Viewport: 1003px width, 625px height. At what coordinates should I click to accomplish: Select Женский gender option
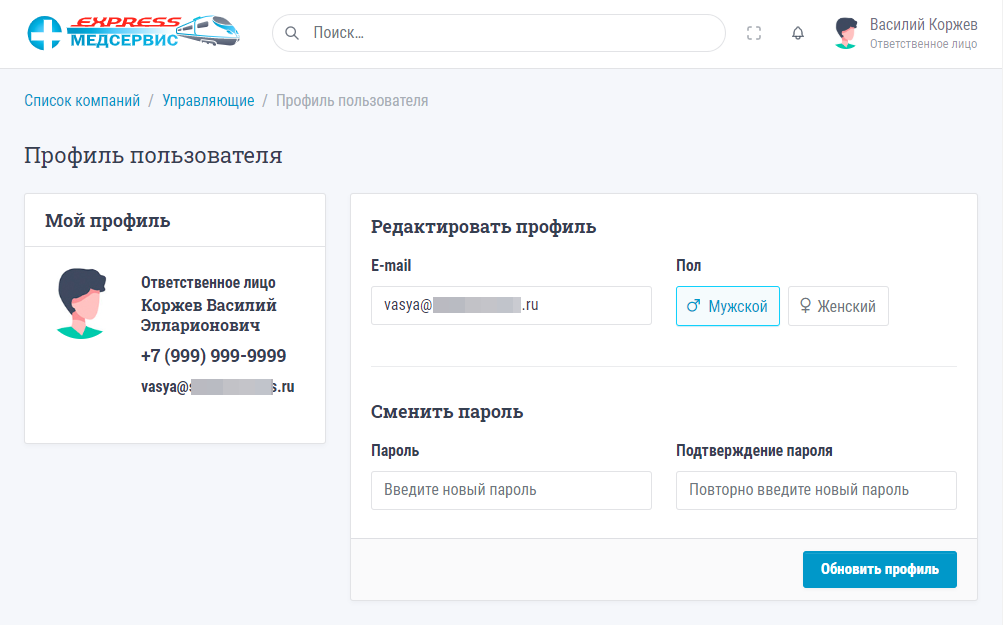pos(837,307)
